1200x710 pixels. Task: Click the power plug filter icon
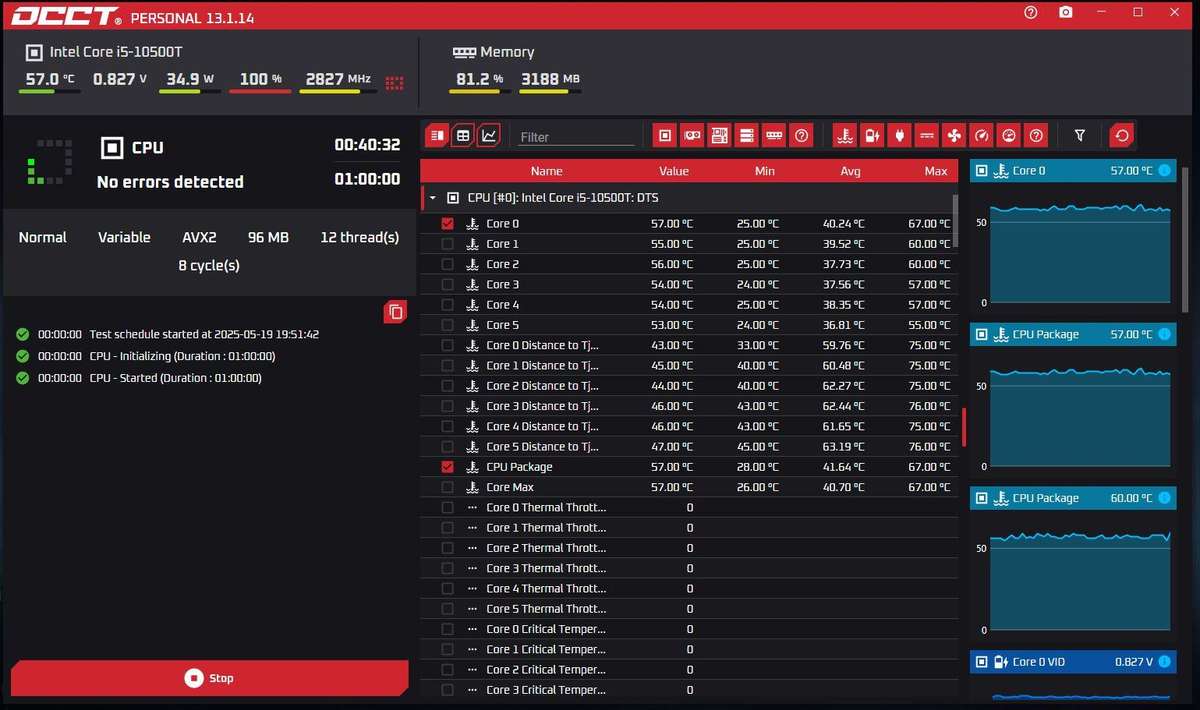899,135
